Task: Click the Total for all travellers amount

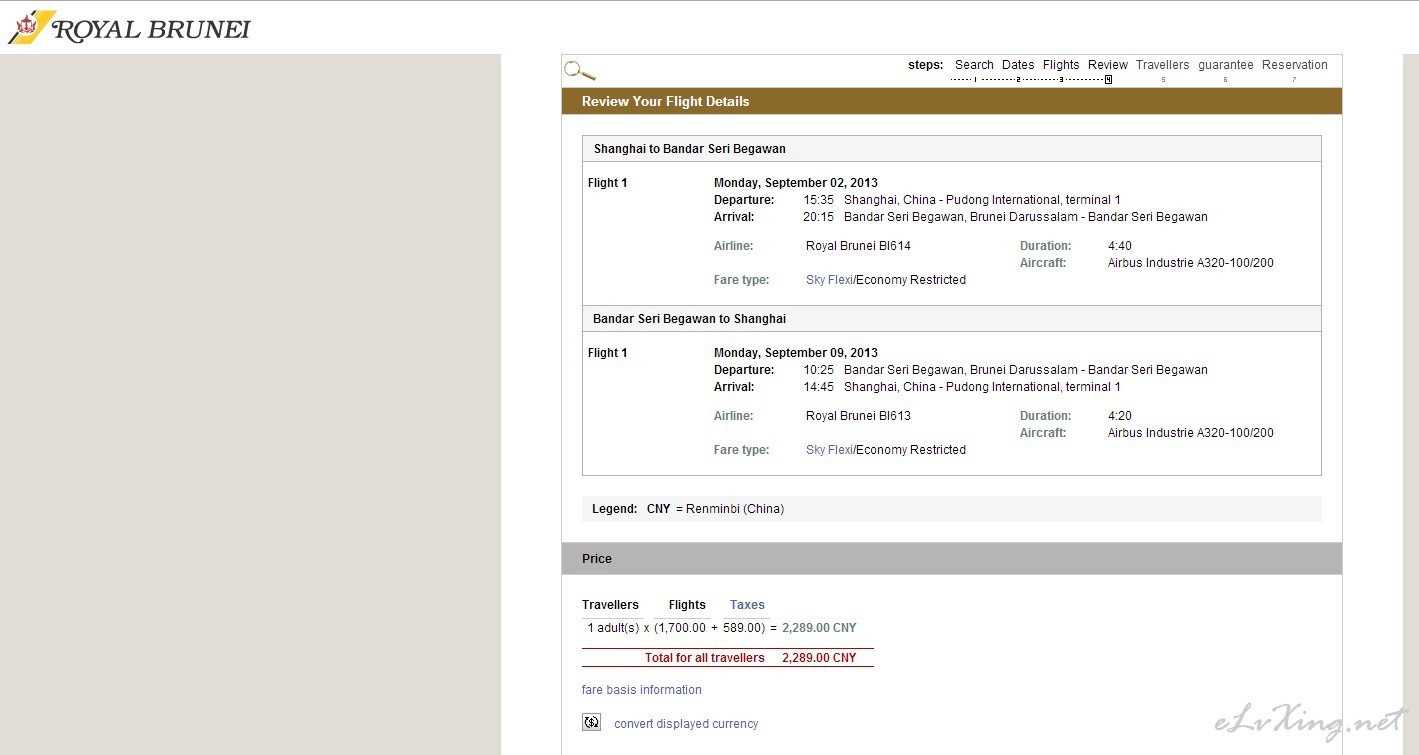Action: [x=819, y=658]
